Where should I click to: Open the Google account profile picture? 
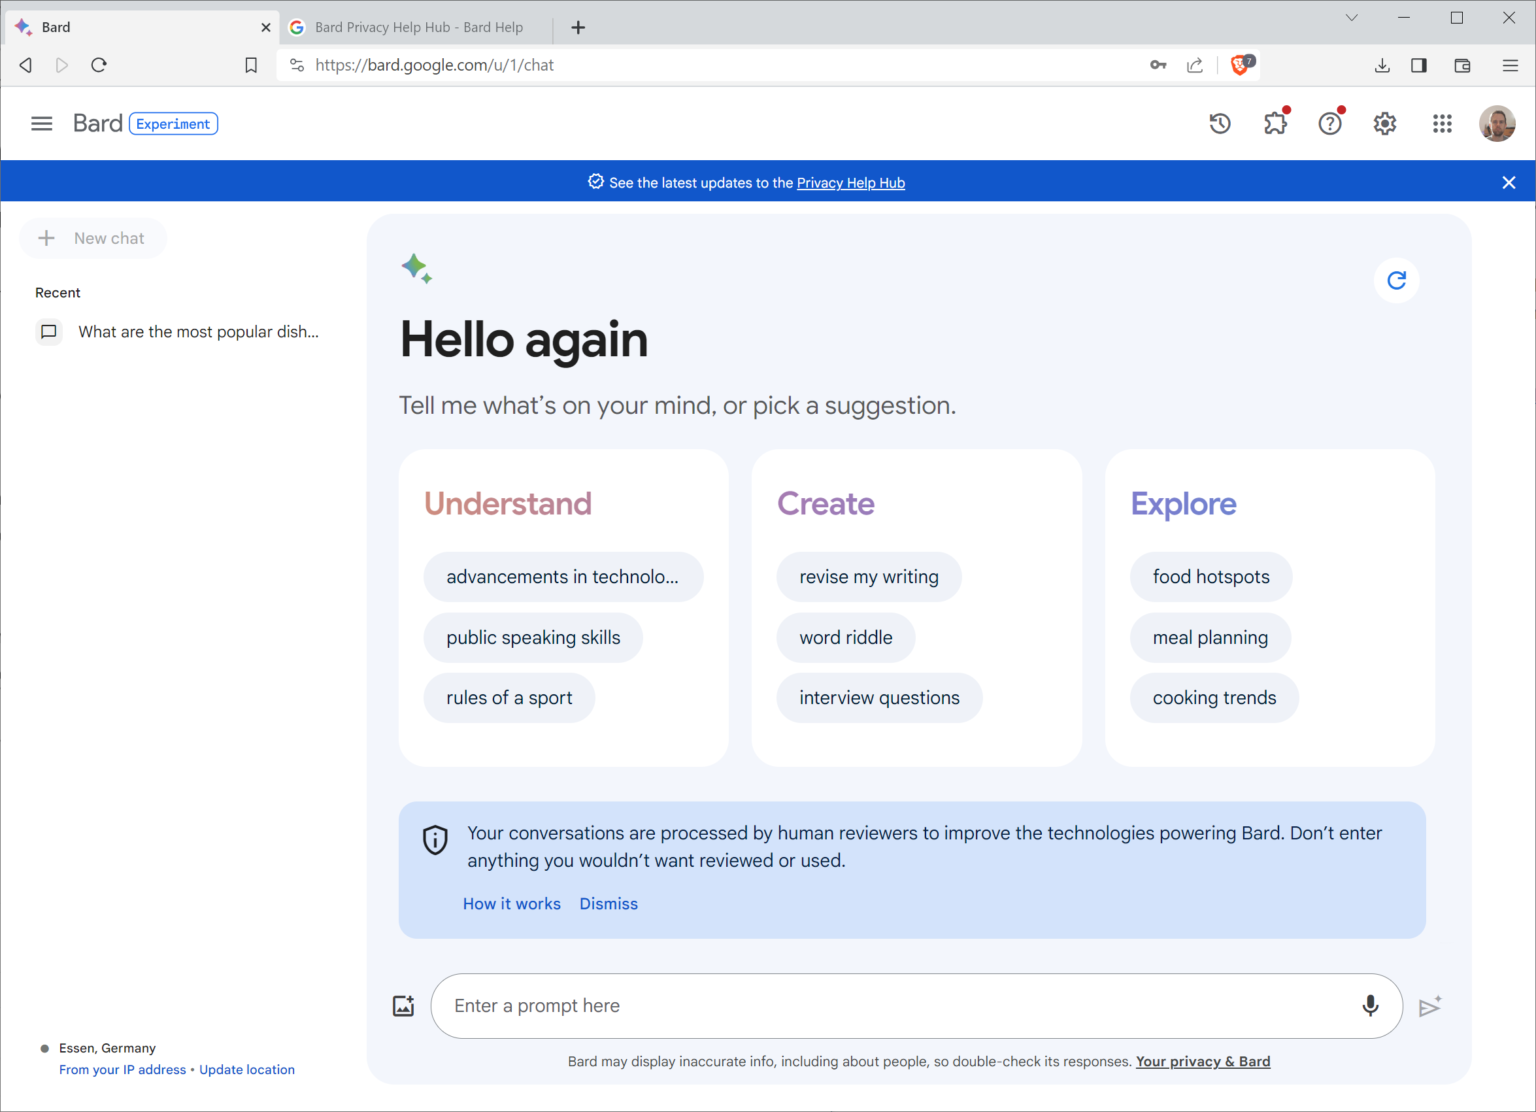click(x=1497, y=124)
